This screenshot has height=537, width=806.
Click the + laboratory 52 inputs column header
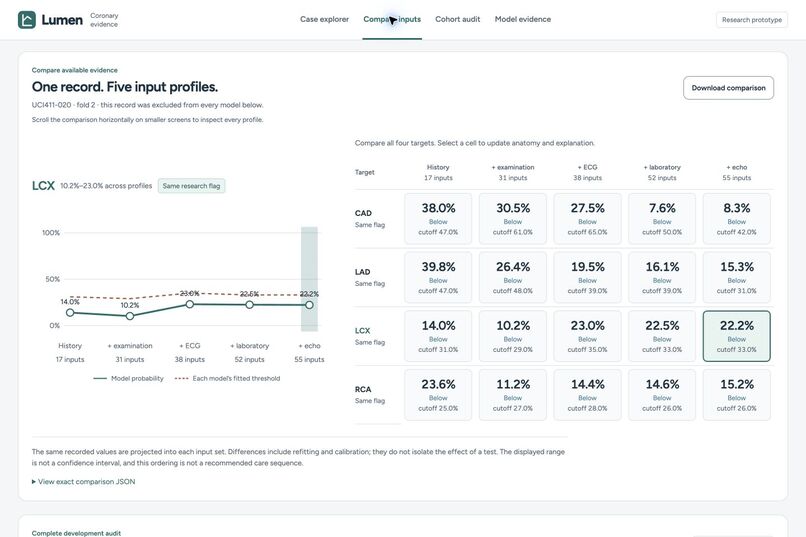(x=662, y=173)
